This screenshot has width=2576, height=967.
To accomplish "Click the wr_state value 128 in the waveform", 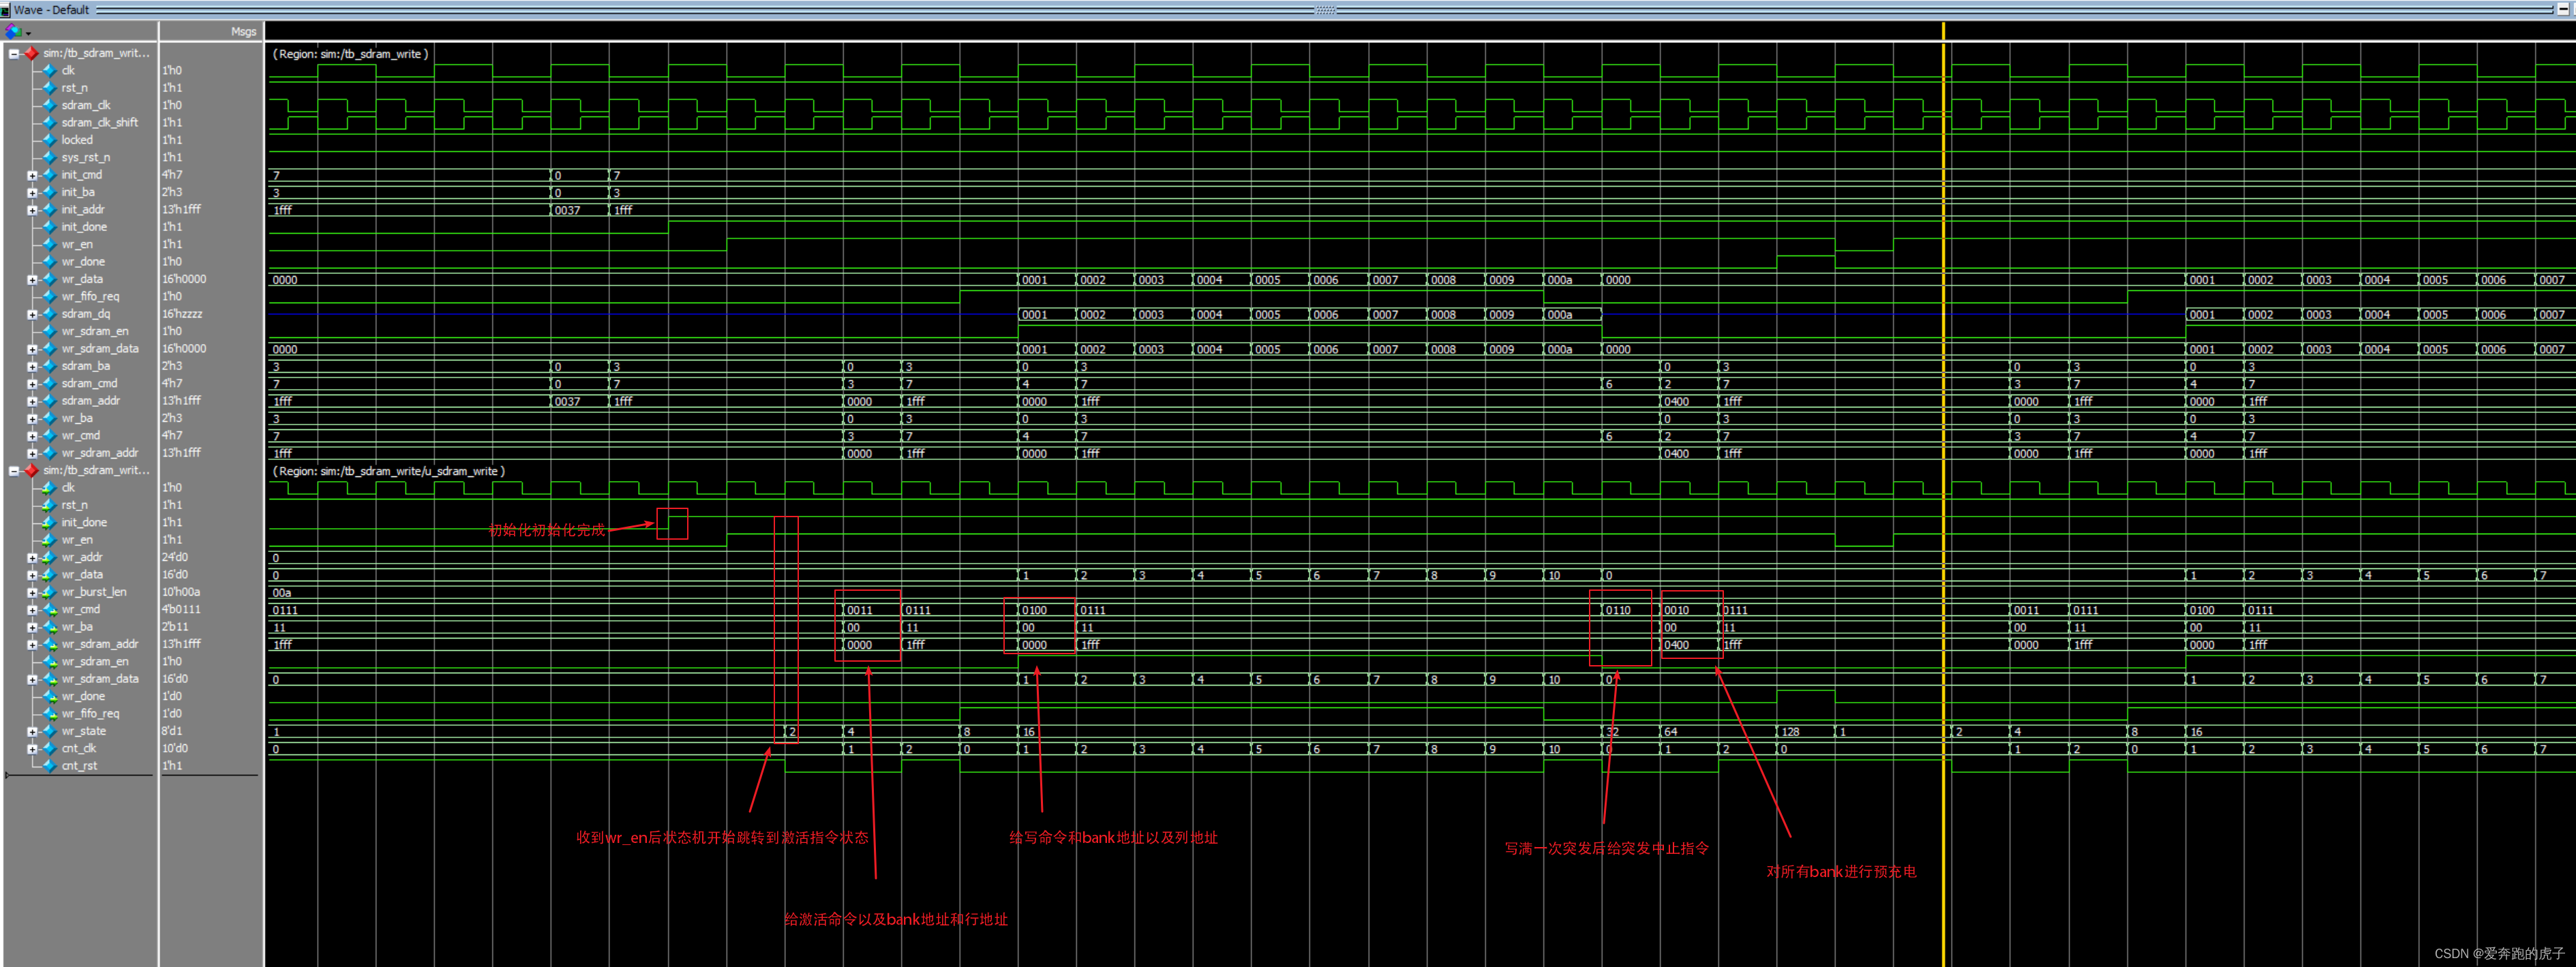I will pyautogui.click(x=1790, y=732).
